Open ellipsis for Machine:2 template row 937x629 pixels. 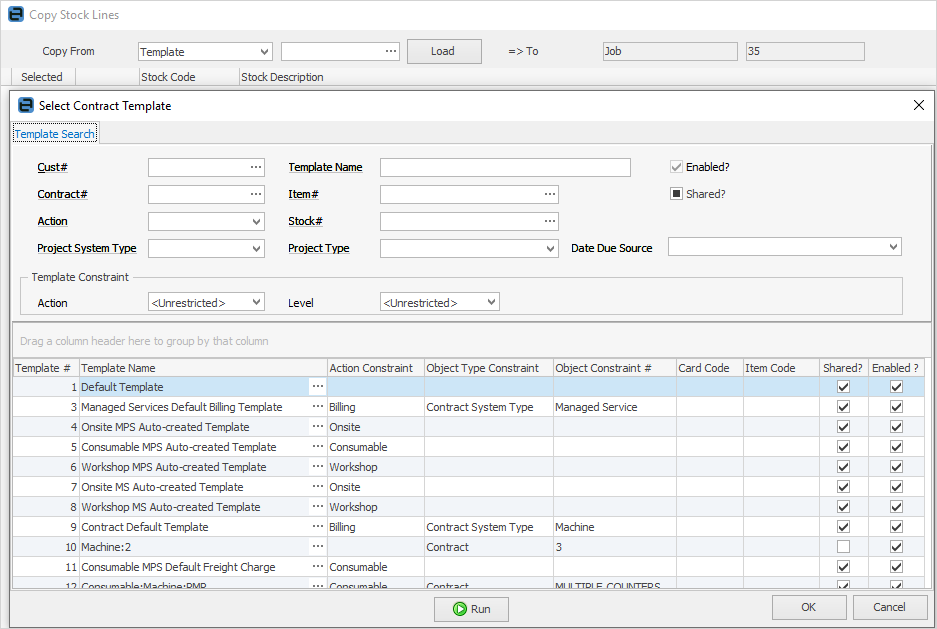pyautogui.click(x=318, y=547)
